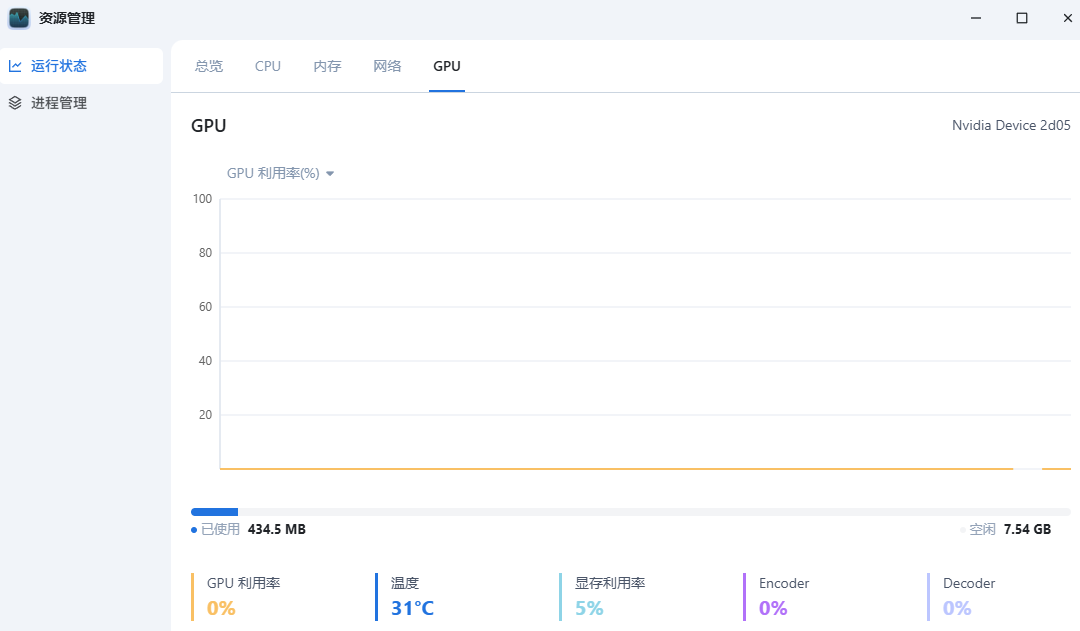
Task: Click the GPU memory usage progress bar
Action: click(630, 512)
